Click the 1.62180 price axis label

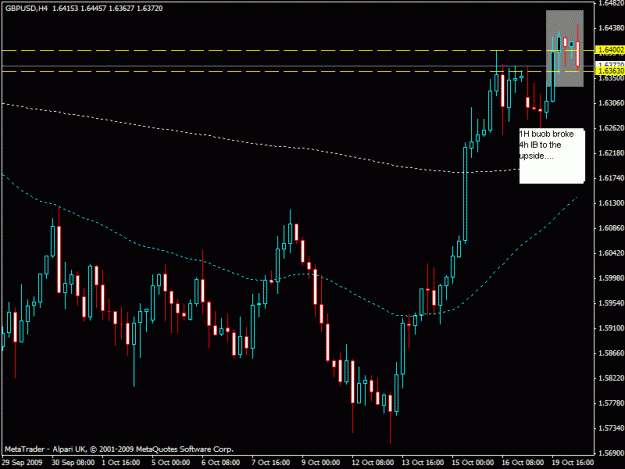click(611, 153)
